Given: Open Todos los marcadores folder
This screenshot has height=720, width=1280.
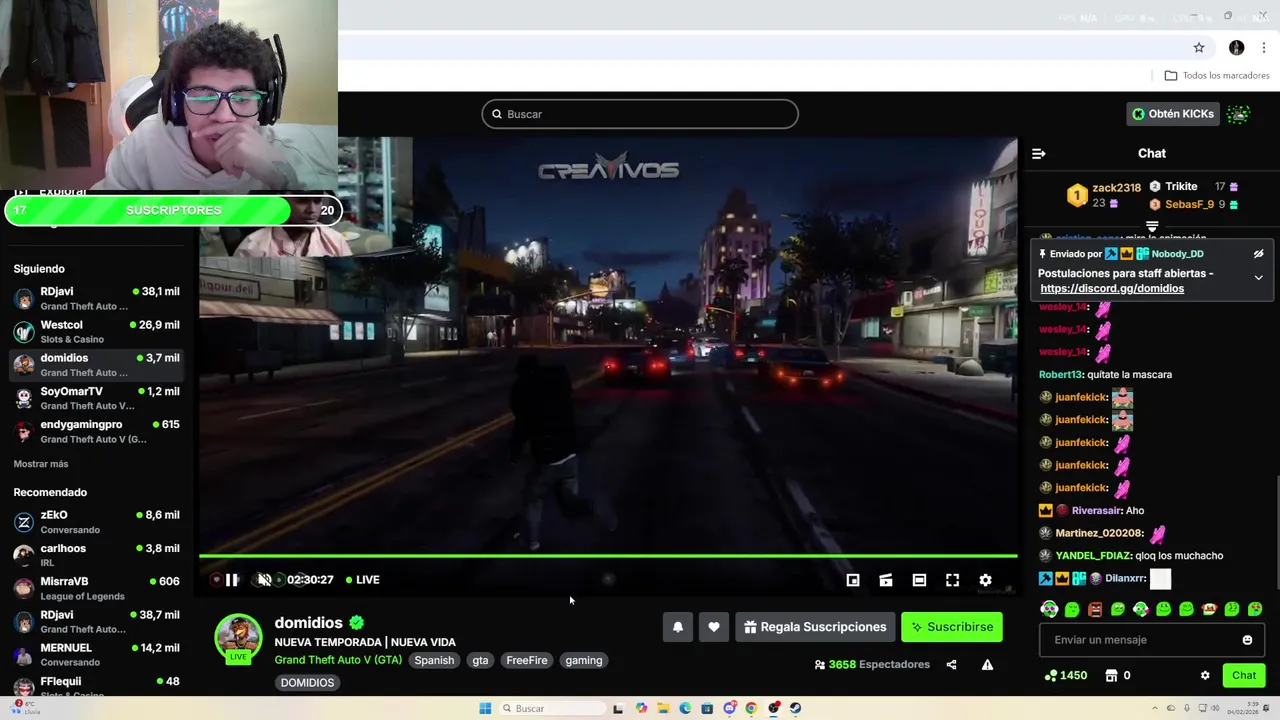Looking at the screenshot, I should click(1217, 76).
